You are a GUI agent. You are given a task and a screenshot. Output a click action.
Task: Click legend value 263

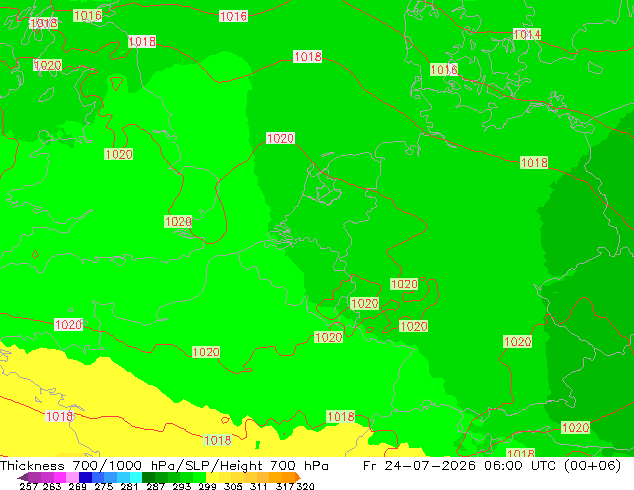point(52,486)
